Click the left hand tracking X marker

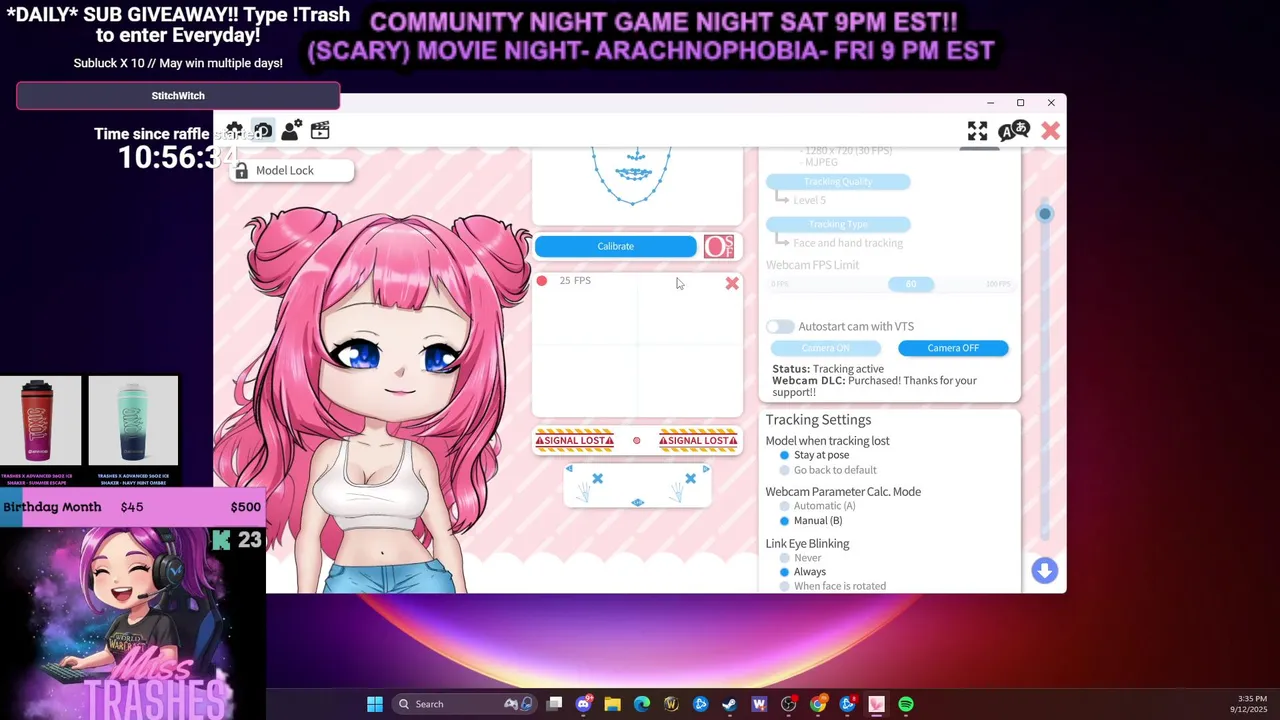597,479
